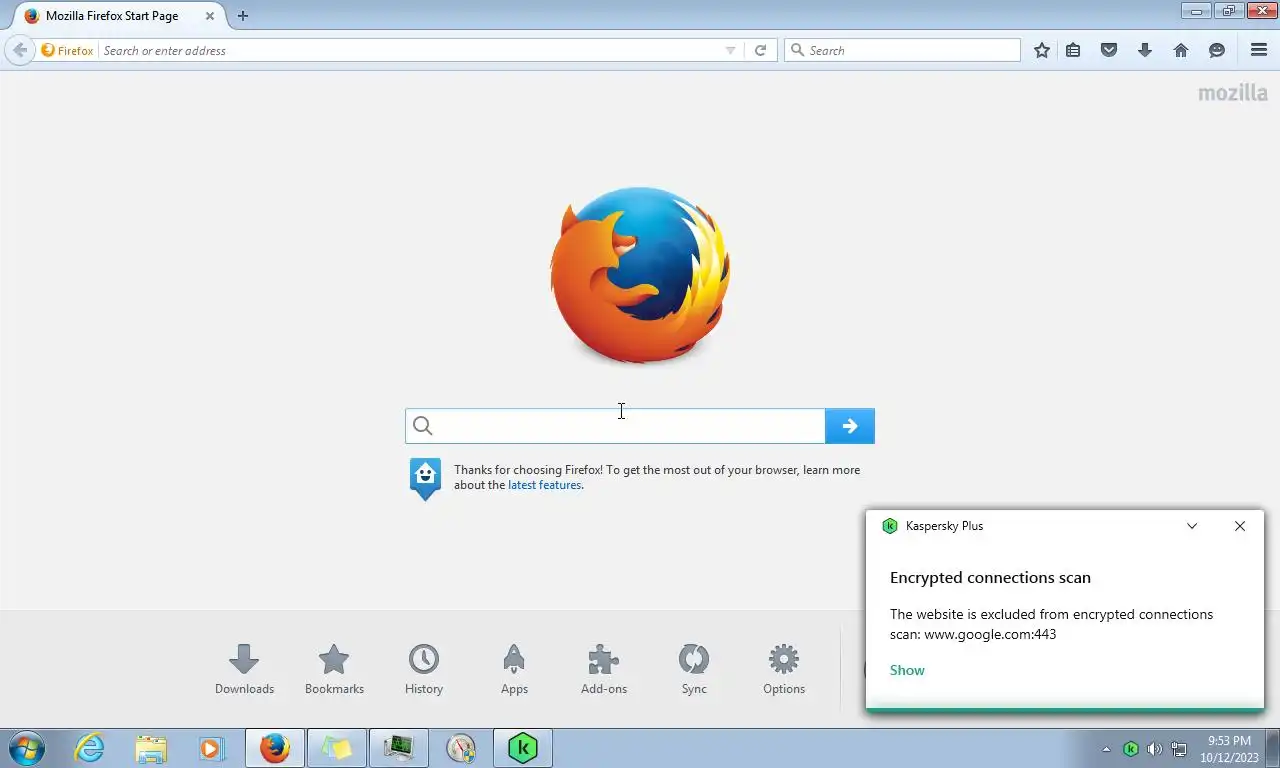
Task: Click the Firefox logo image
Action: click(640, 275)
